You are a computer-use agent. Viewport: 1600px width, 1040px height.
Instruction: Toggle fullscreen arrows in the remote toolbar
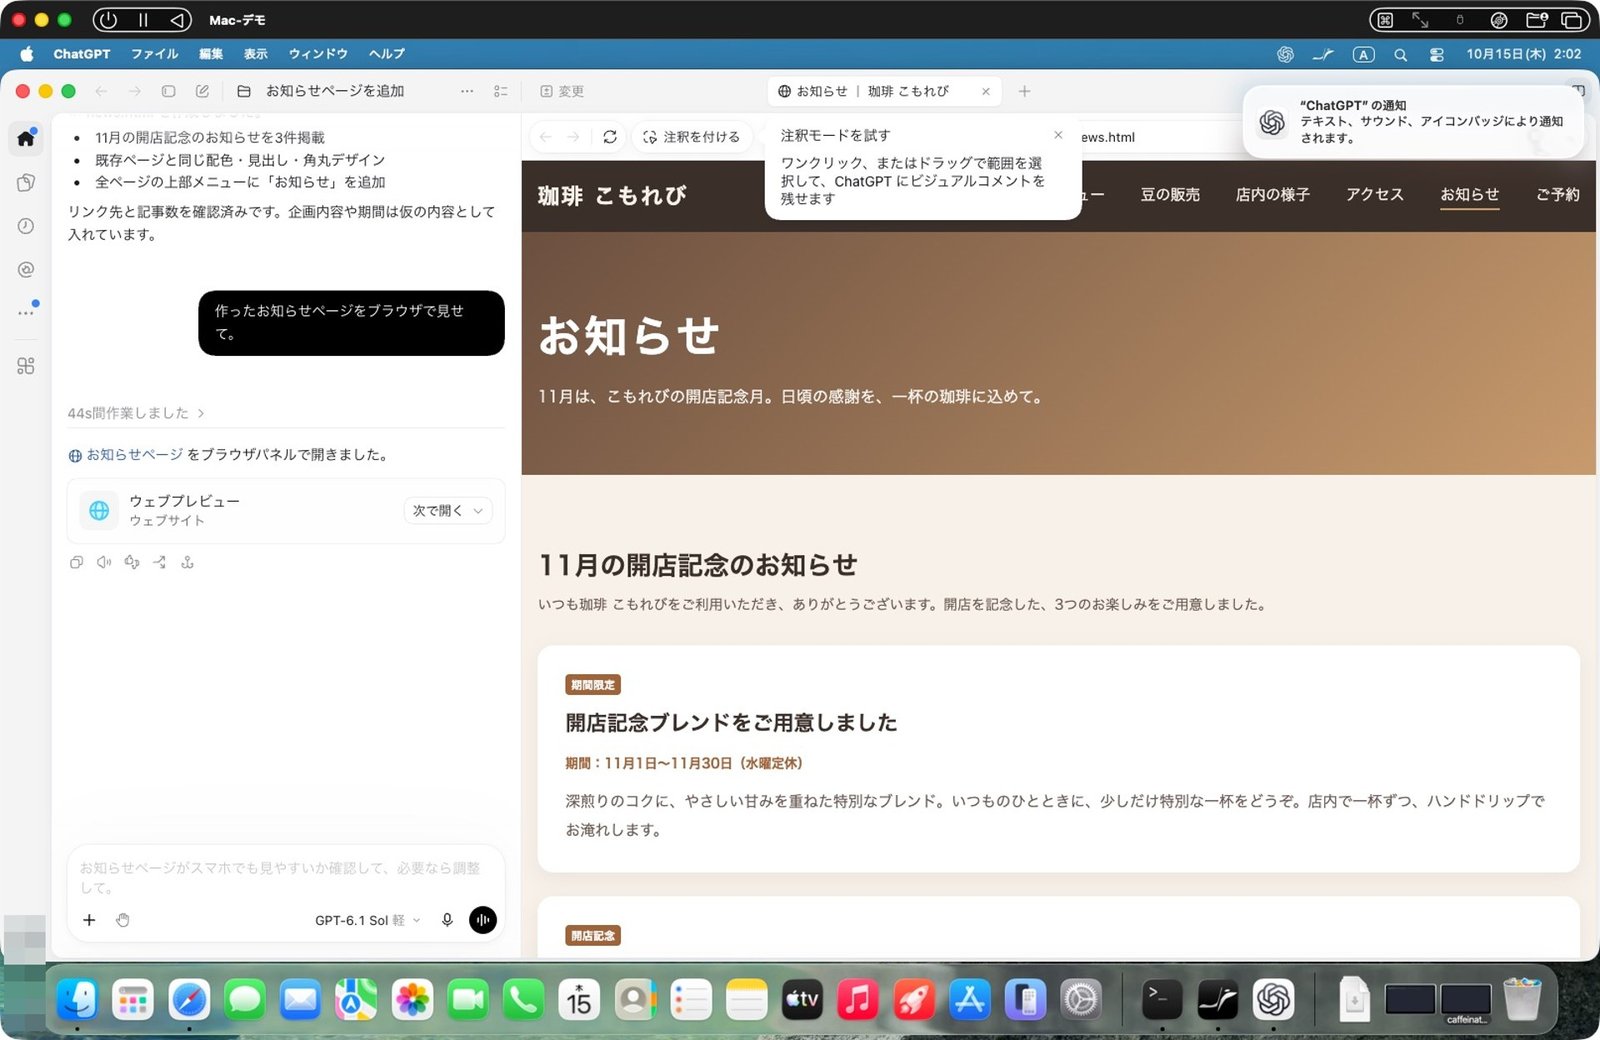1420,20
